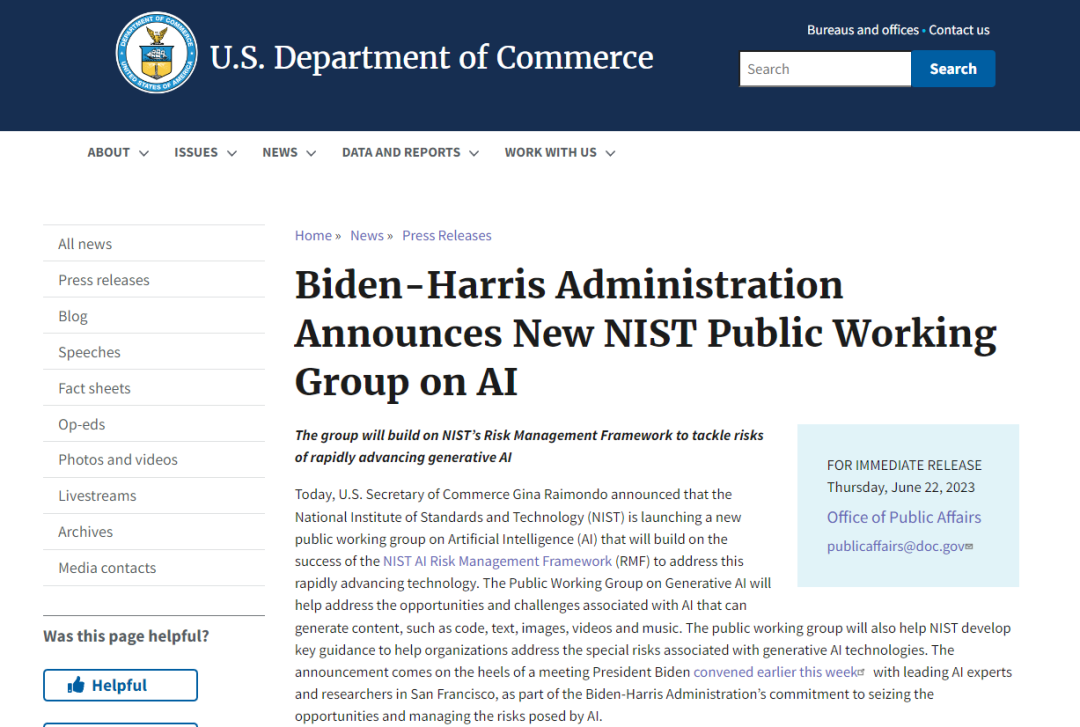Click the article headline about NIST Working Group
The height and width of the screenshot is (727, 1080).
click(x=645, y=333)
